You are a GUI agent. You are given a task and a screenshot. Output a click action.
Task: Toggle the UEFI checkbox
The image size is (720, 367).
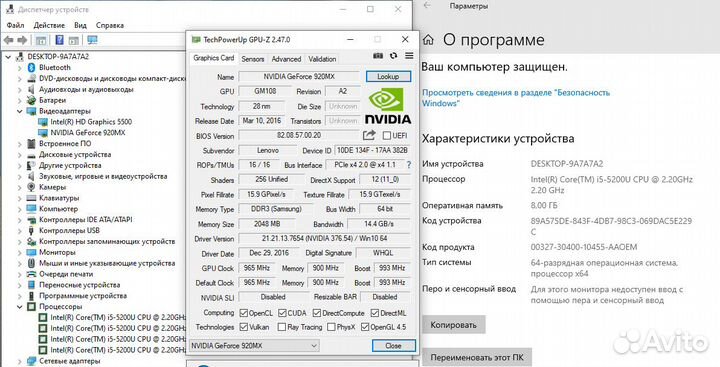click(x=387, y=136)
